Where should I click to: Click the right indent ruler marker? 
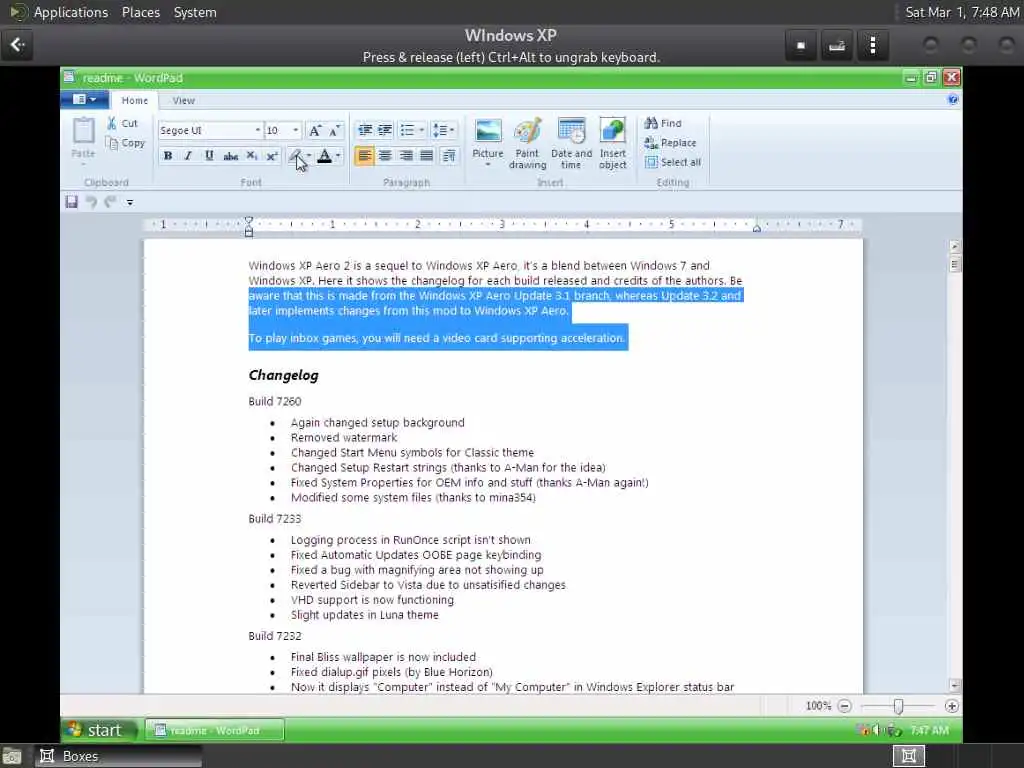click(x=756, y=228)
